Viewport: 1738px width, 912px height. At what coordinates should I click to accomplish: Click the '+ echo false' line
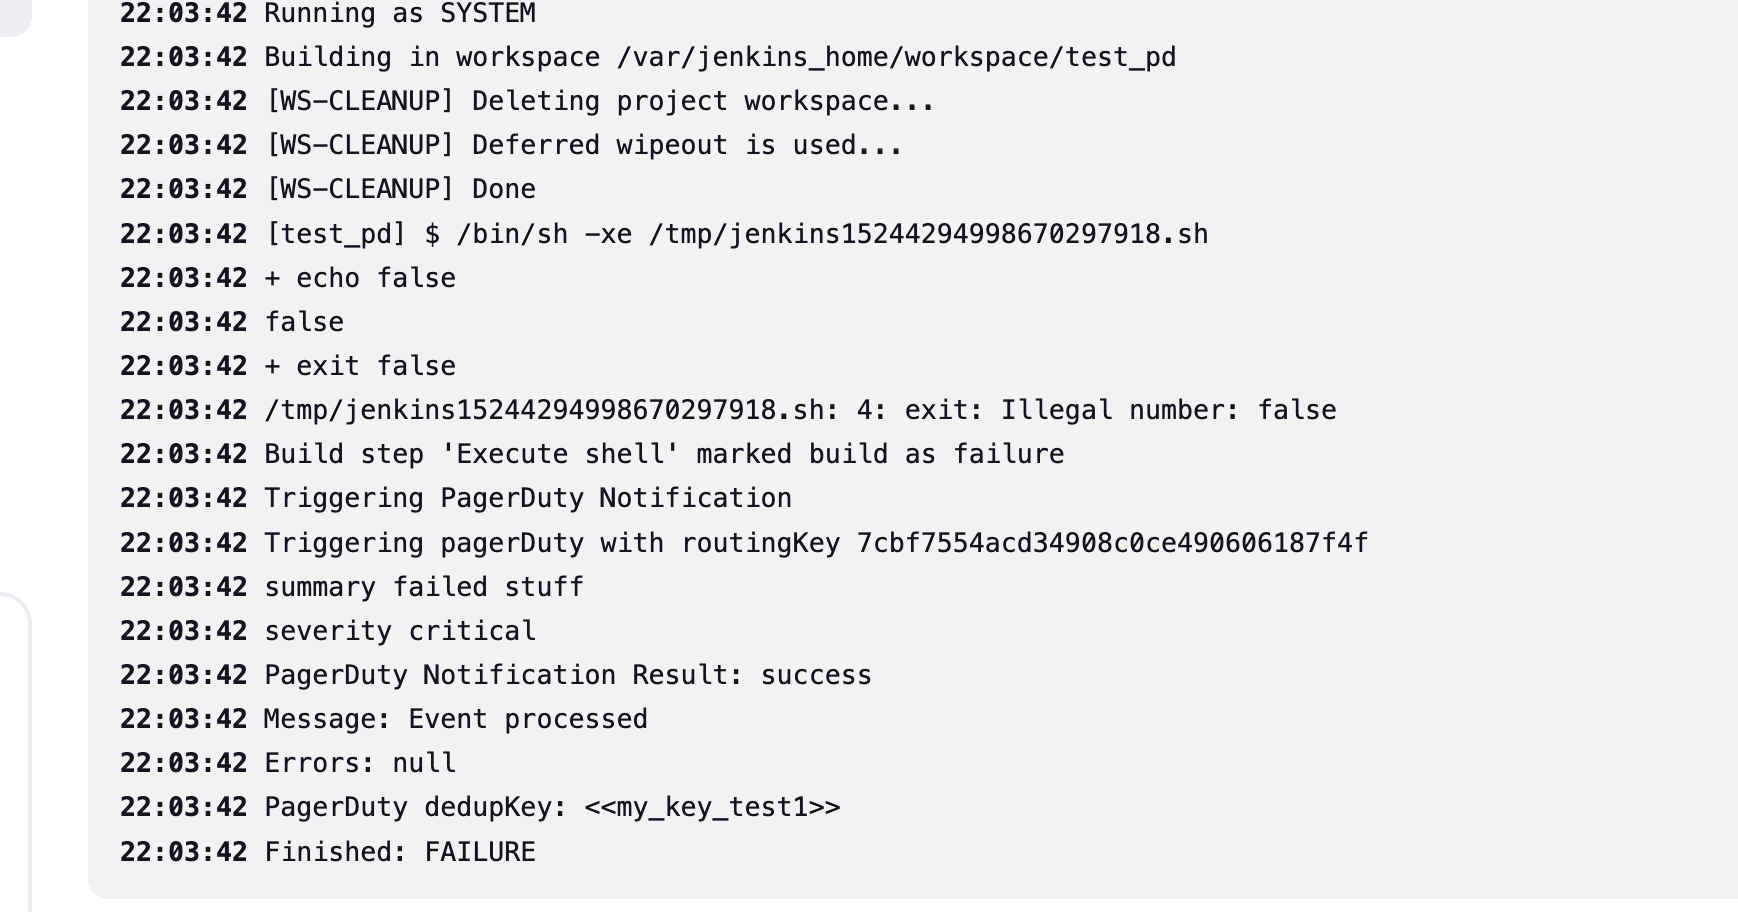[x=360, y=278]
